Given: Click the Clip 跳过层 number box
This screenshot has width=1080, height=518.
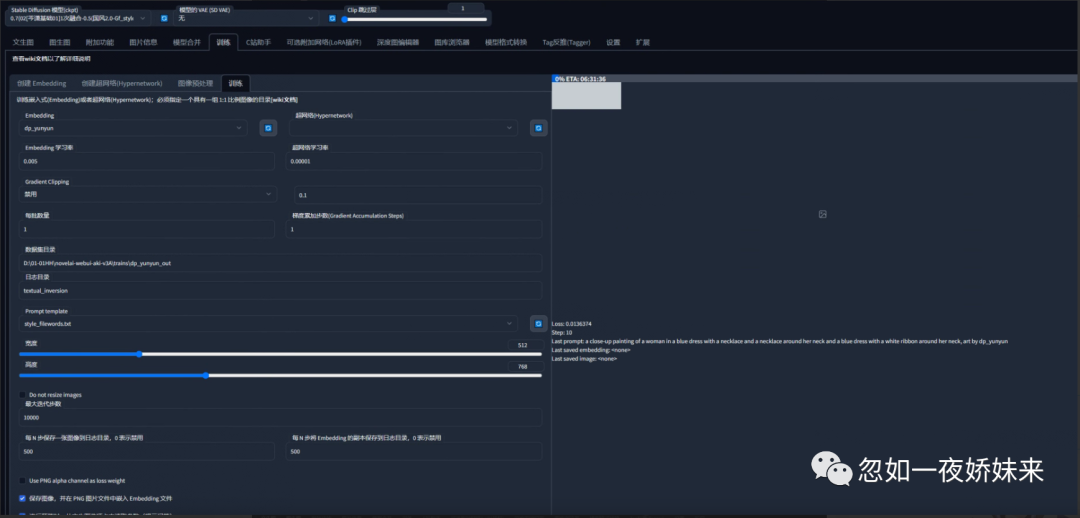Looking at the screenshot, I should [466, 8].
